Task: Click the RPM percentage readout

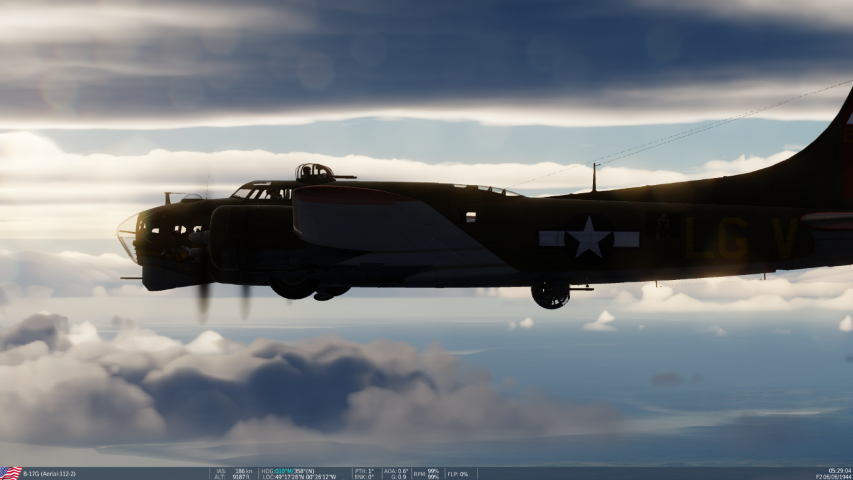Action: click(426, 473)
